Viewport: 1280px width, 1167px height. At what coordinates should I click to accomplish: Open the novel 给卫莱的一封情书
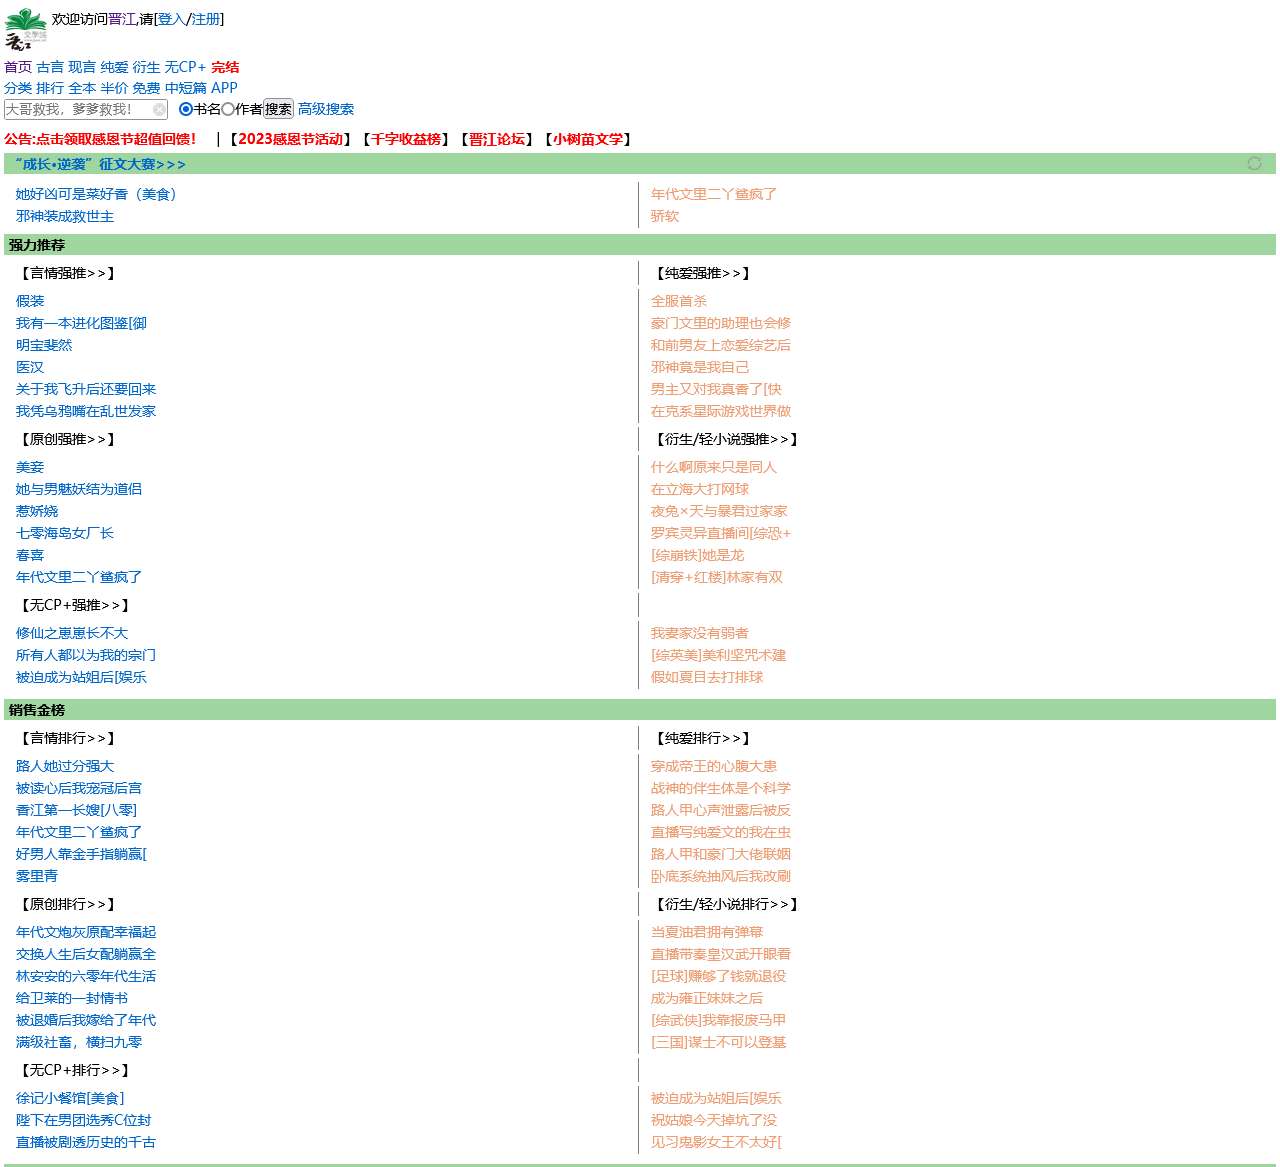72,998
